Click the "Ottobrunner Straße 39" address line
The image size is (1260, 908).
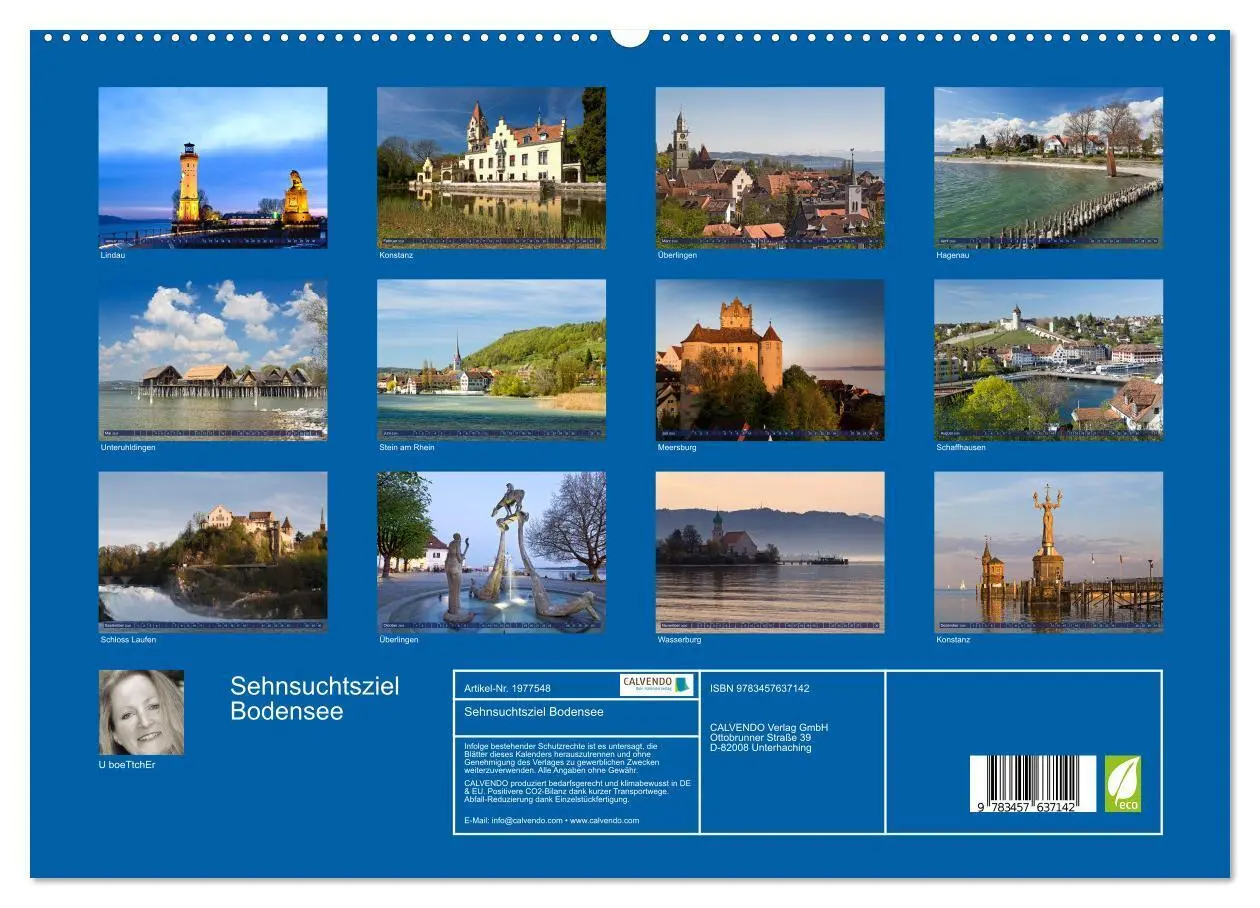760,737
